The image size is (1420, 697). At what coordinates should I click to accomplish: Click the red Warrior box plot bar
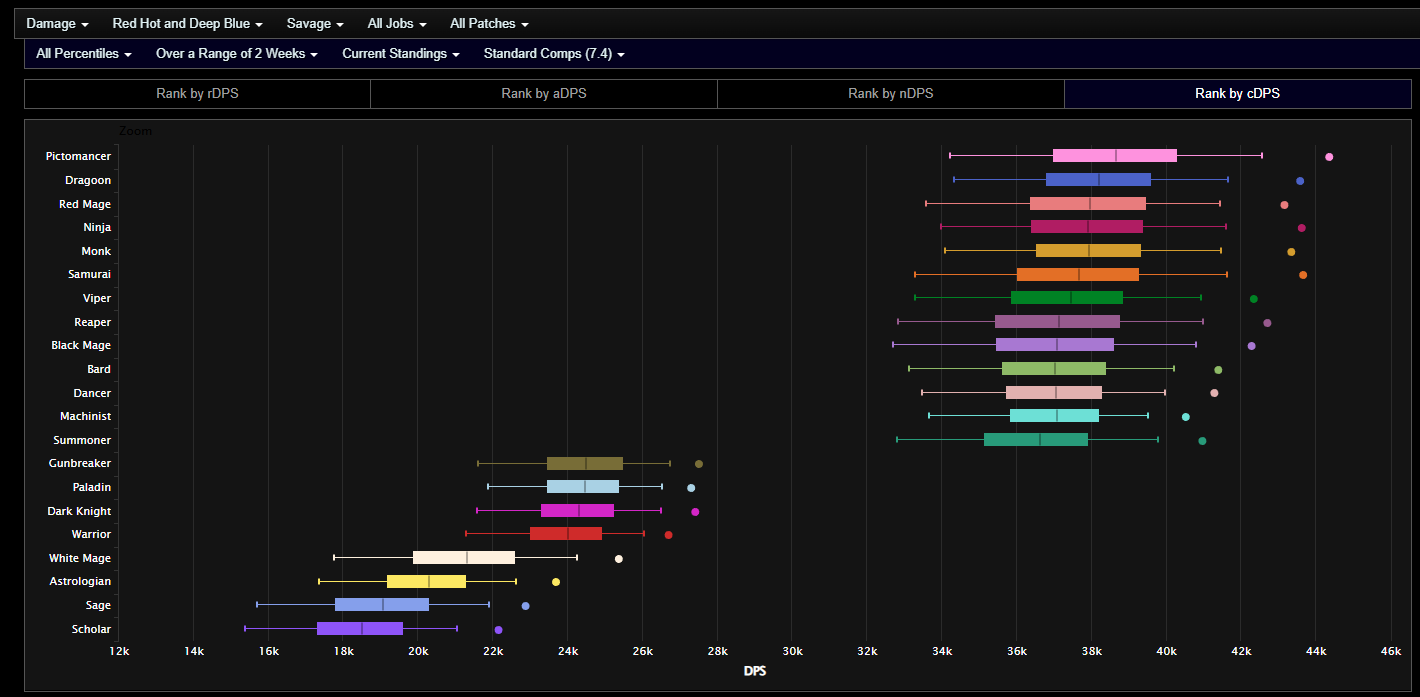[x=566, y=533]
